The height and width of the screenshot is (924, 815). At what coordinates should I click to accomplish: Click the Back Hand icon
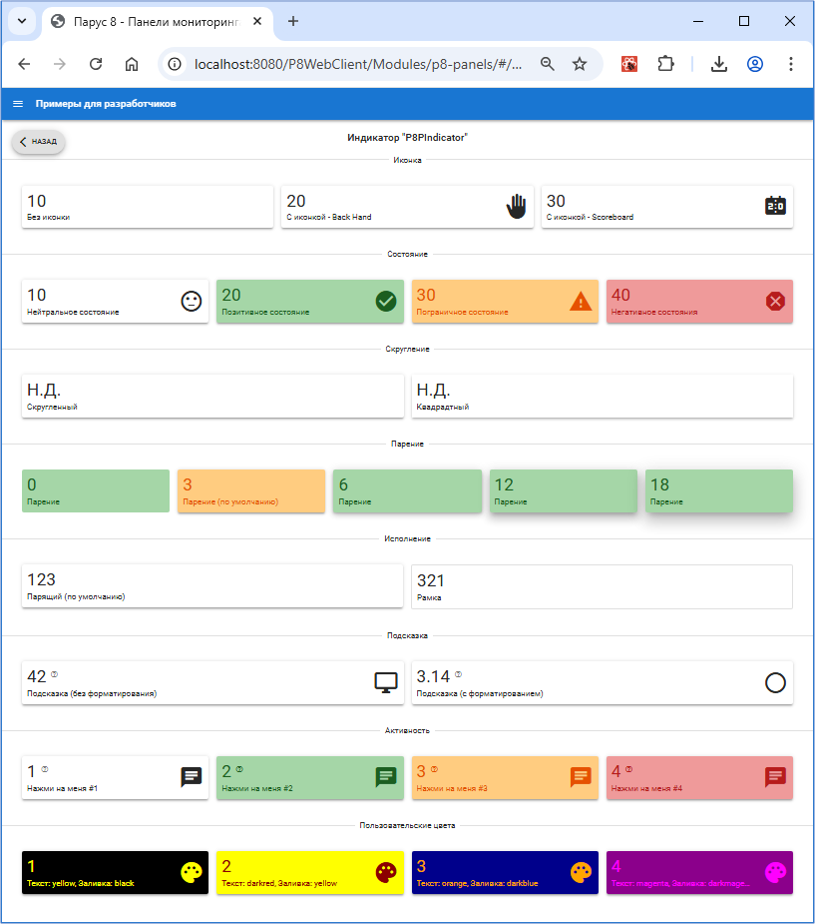point(516,206)
